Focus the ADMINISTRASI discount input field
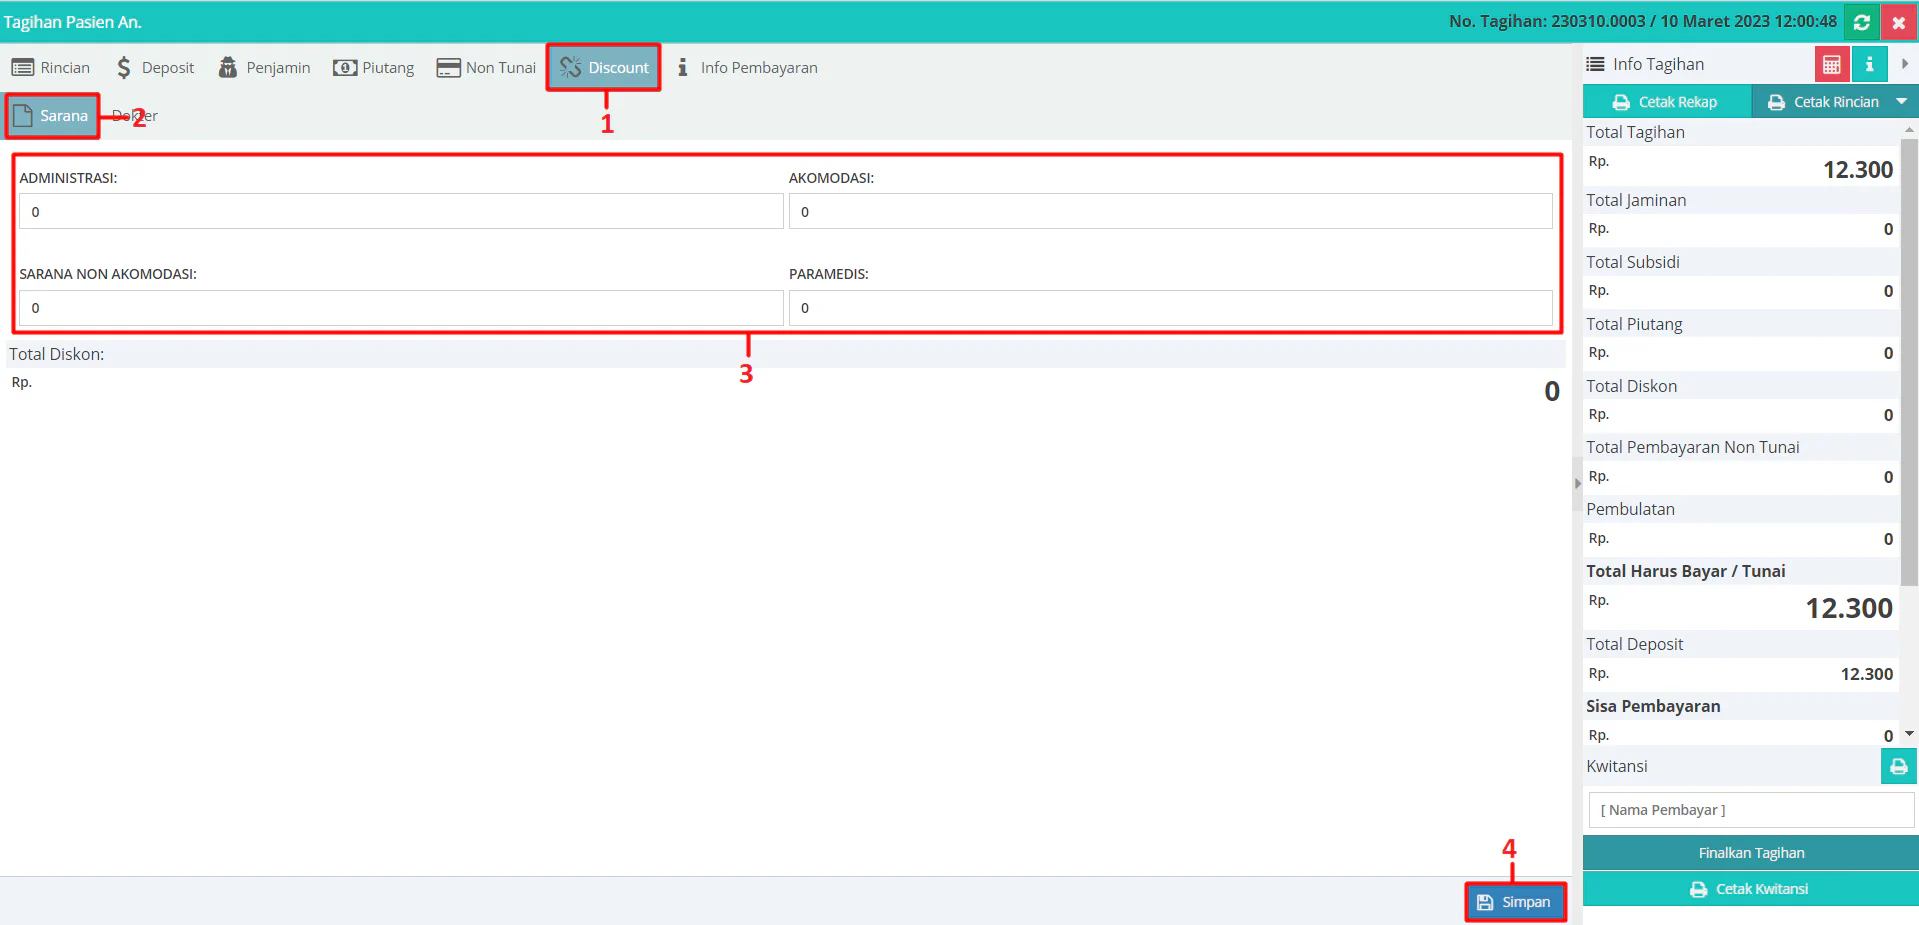Image resolution: width=1919 pixels, height=925 pixels. (401, 212)
